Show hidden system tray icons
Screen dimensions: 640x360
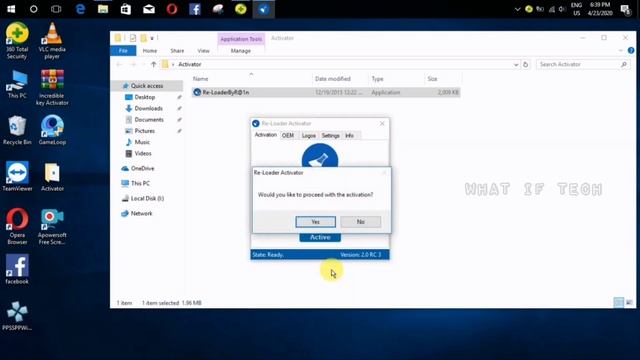[x=517, y=9]
